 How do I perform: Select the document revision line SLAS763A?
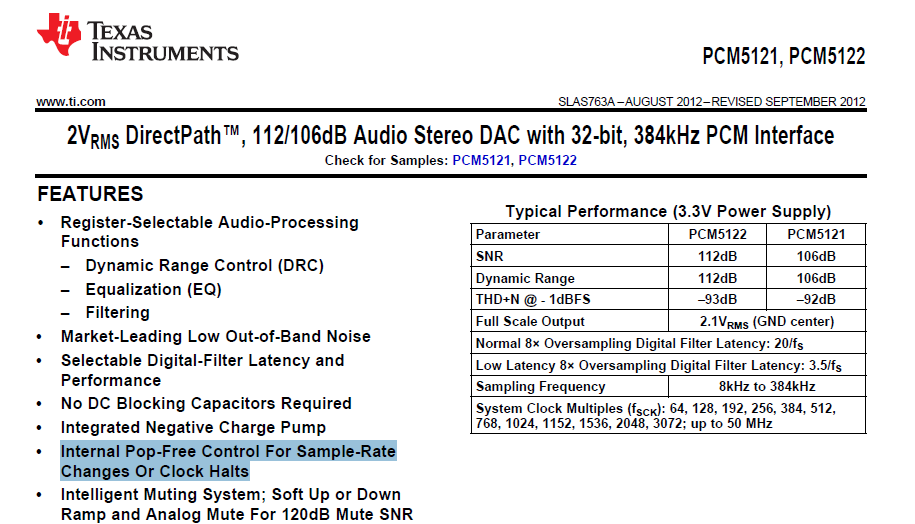[x=711, y=102]
